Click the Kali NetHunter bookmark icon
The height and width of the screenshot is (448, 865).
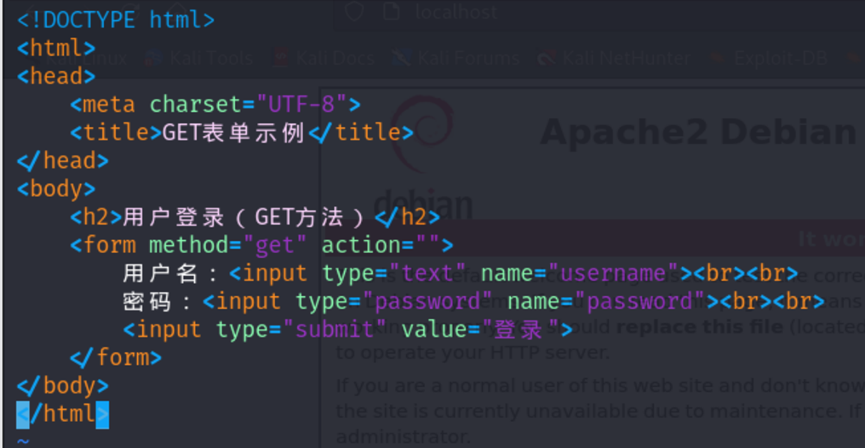tap(546, 58)
